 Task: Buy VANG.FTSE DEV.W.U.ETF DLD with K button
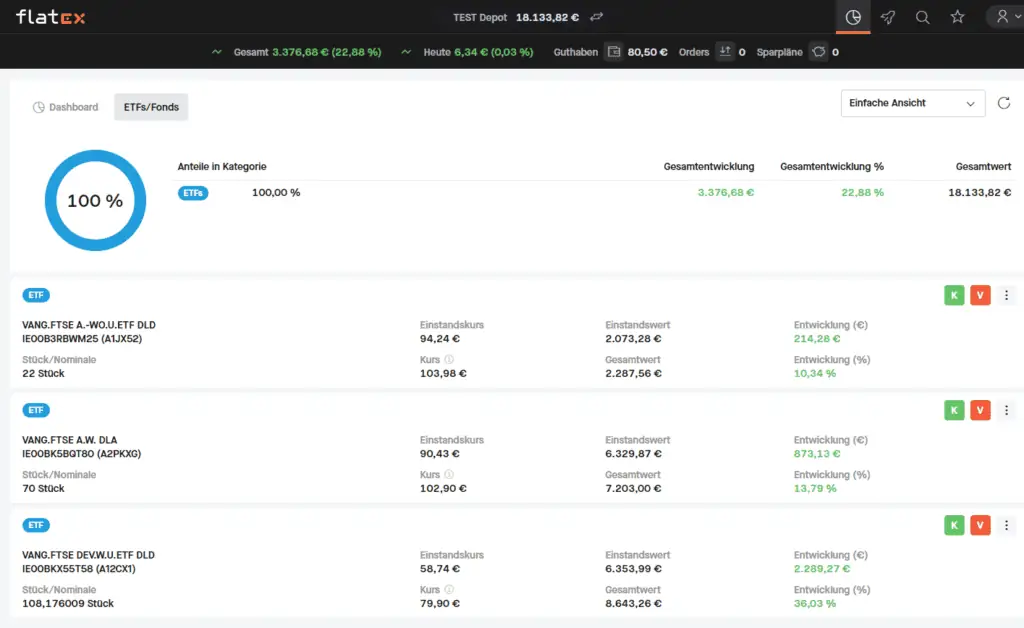[x=954, y=525]
